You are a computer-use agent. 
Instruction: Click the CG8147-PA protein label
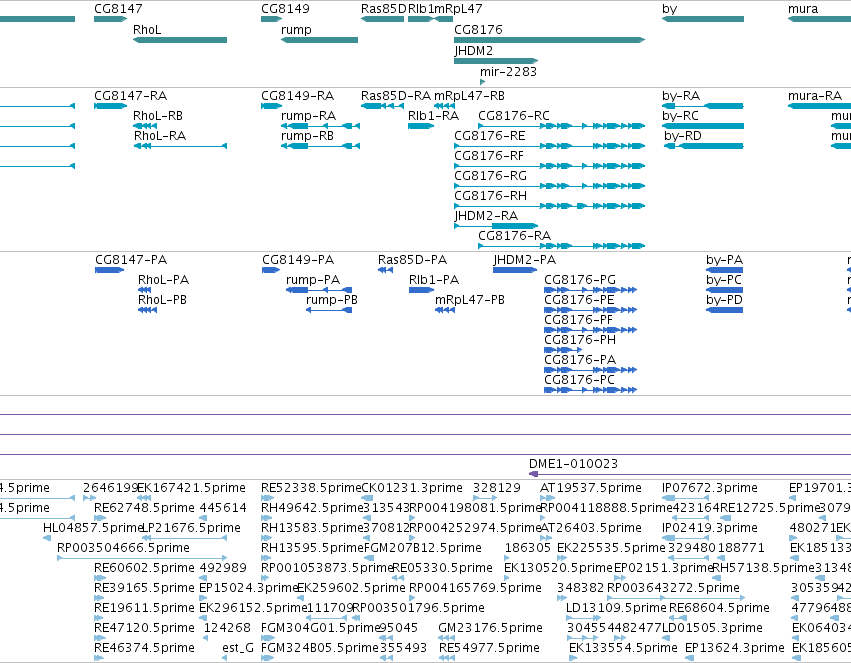[131, 260]
